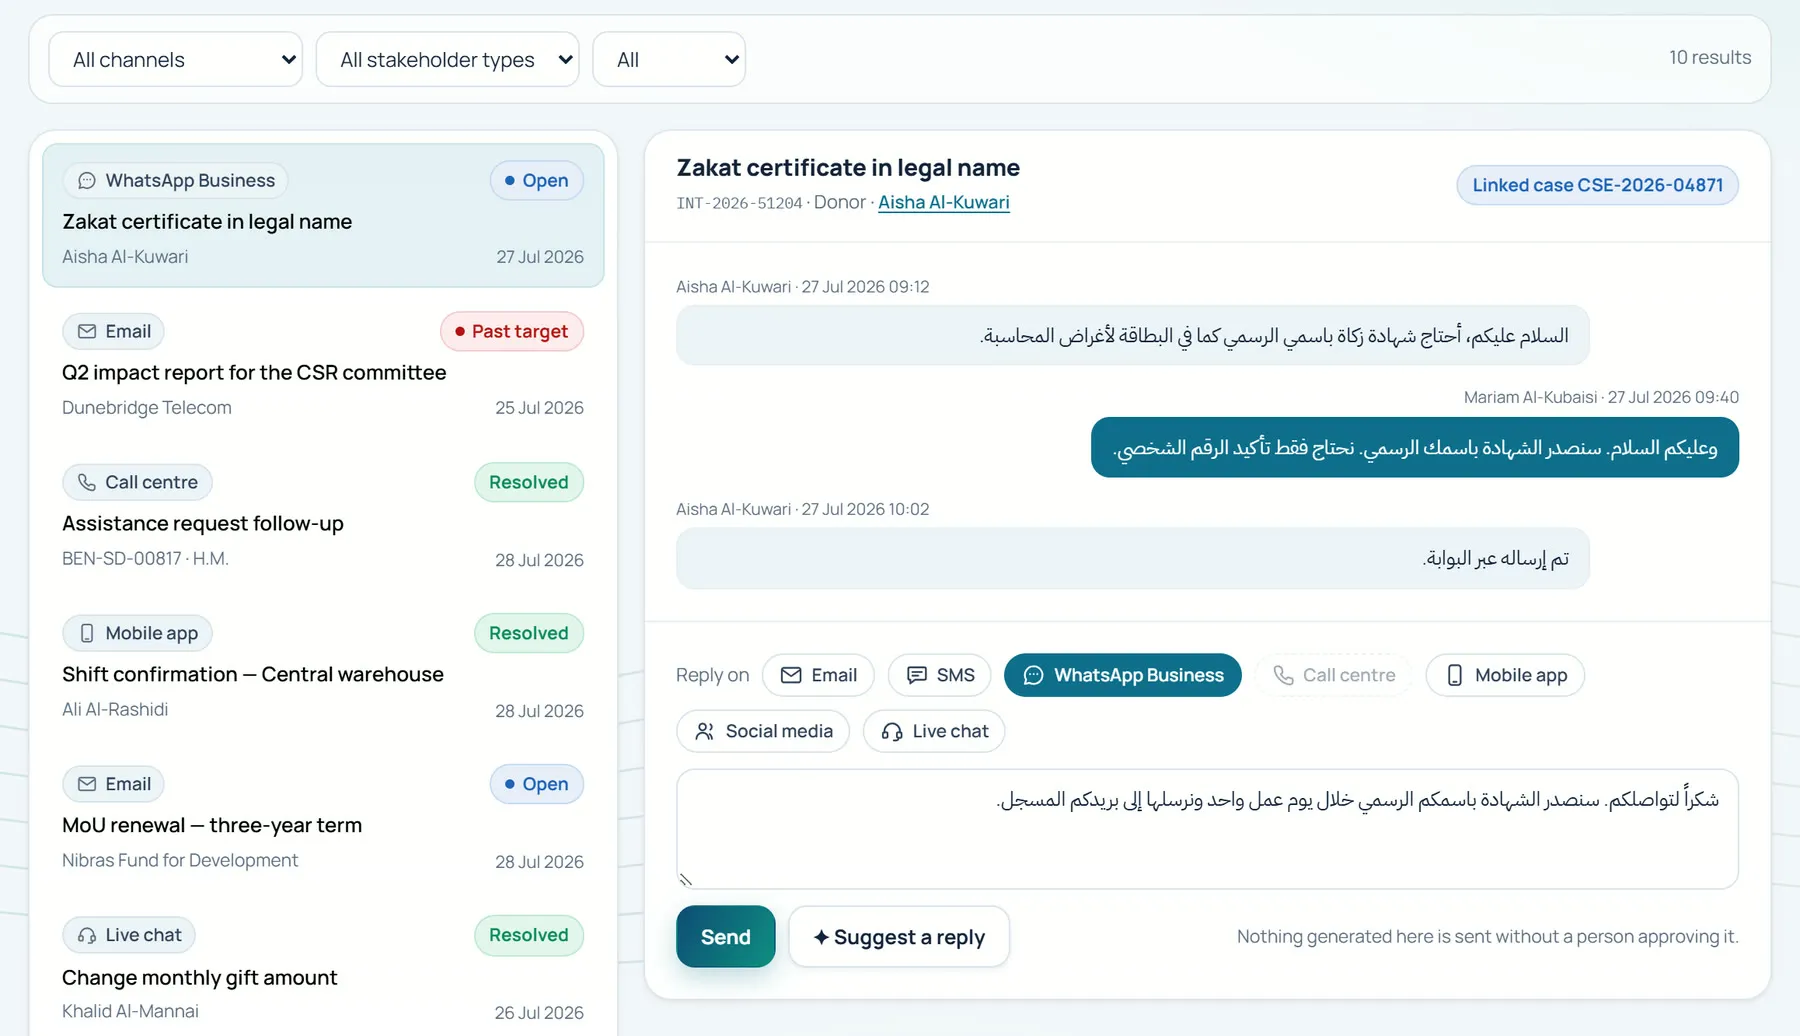
Task: Click Resolved badge on Assistance request card
Action: [529, 483]
